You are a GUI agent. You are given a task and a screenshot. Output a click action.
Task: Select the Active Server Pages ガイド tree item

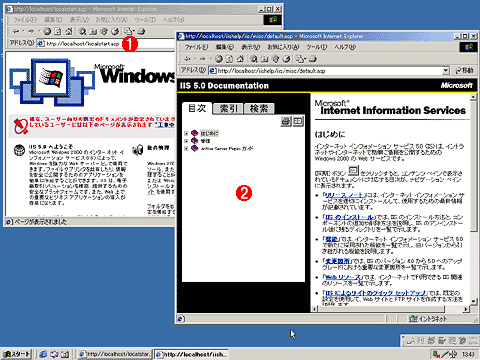(x=227, y=148)
